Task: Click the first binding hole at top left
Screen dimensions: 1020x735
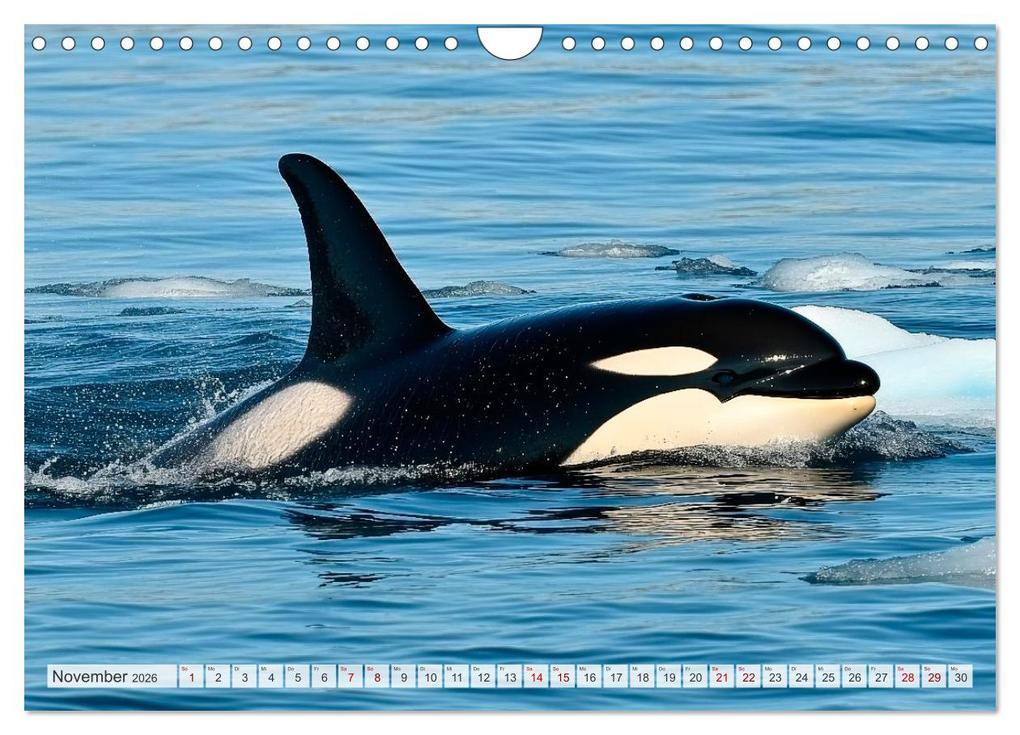Action: (39, 43)
